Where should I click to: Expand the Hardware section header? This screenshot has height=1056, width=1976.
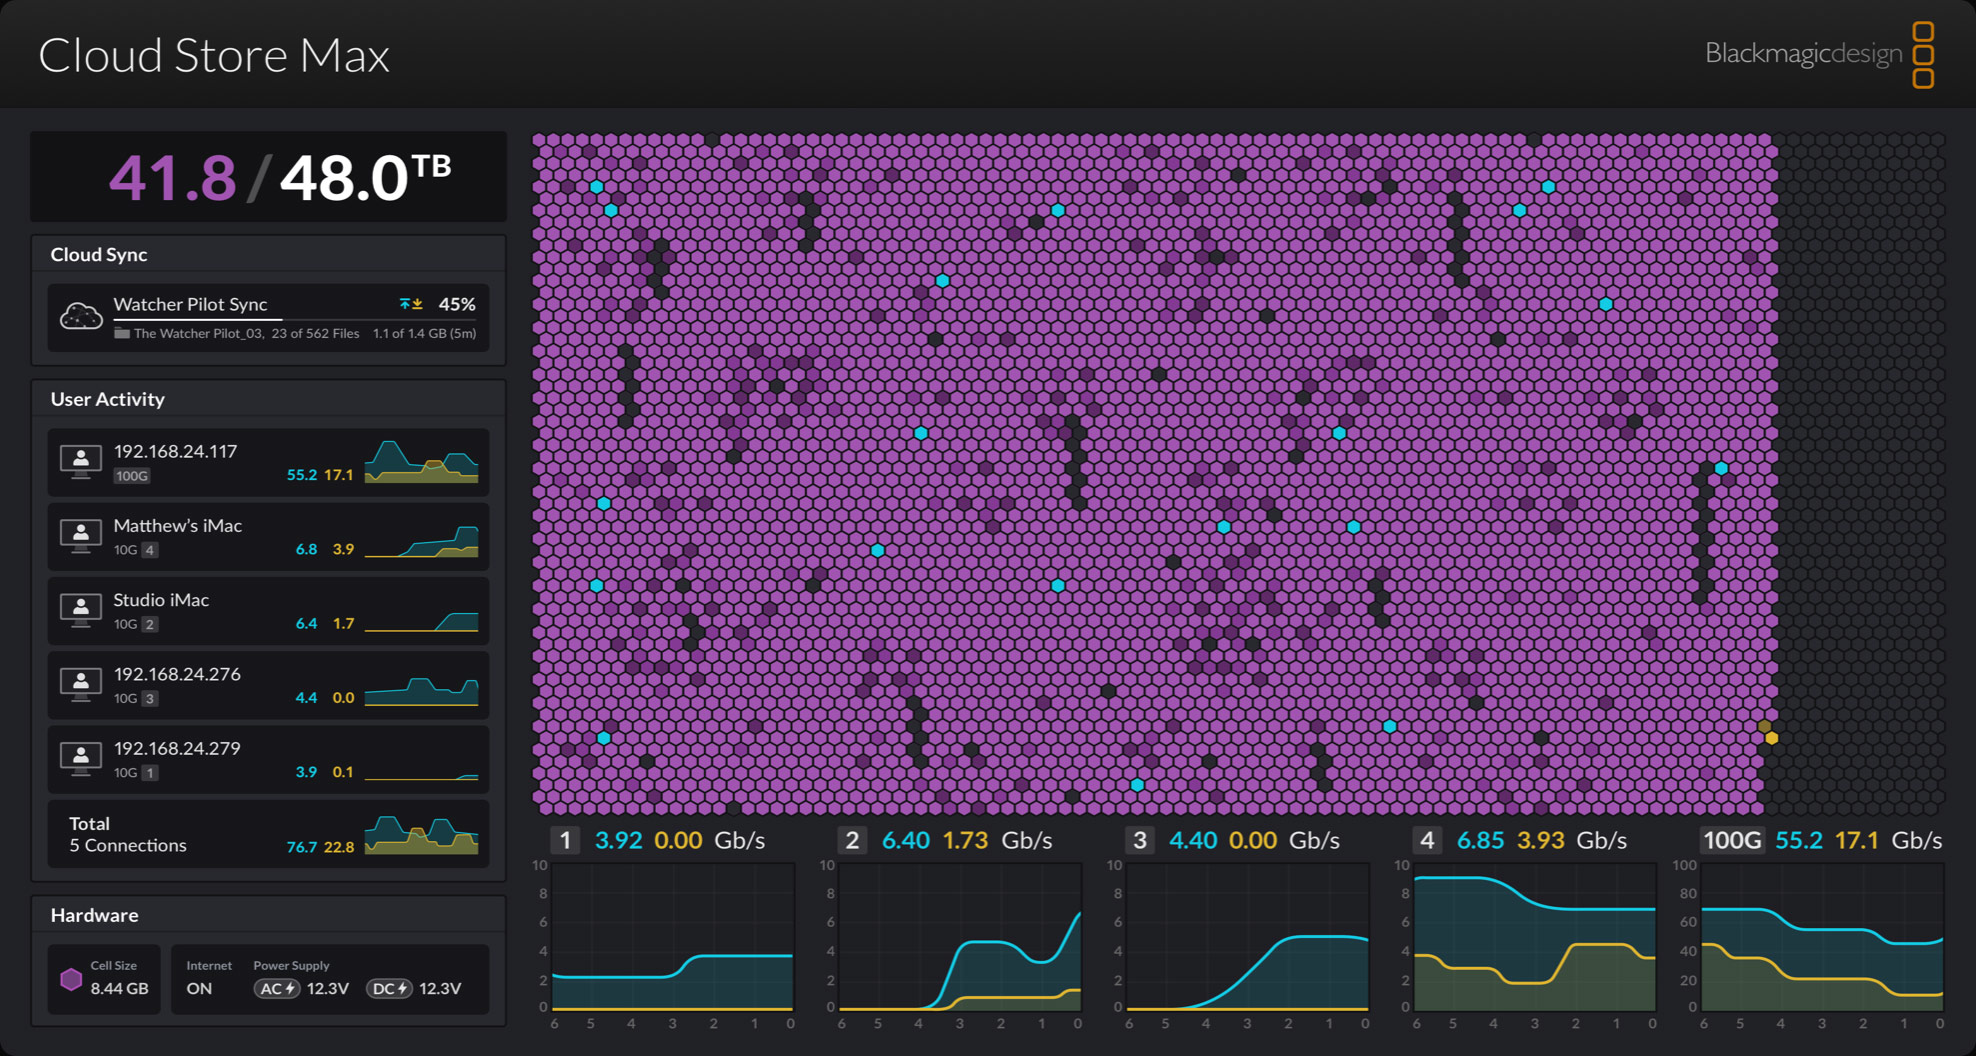tap(94, 914)
